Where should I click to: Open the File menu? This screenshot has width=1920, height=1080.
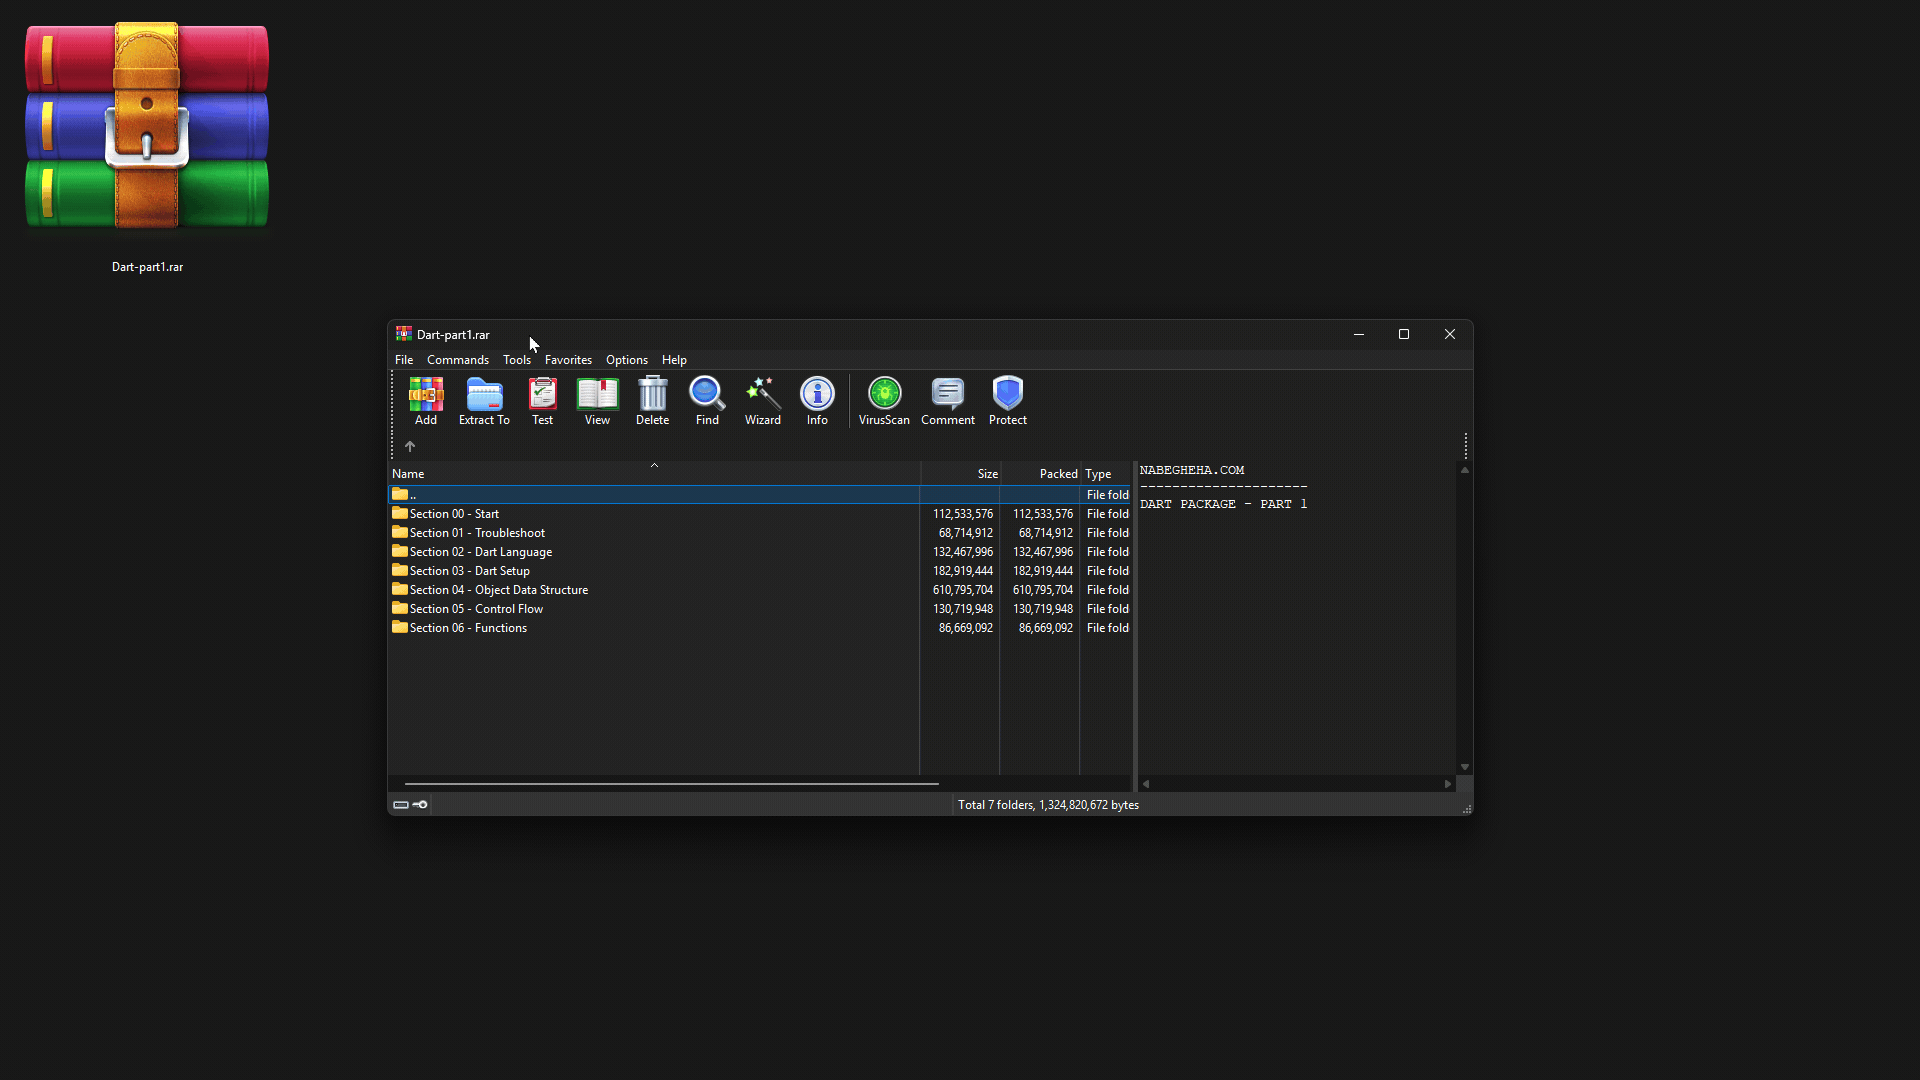point(404,360)
